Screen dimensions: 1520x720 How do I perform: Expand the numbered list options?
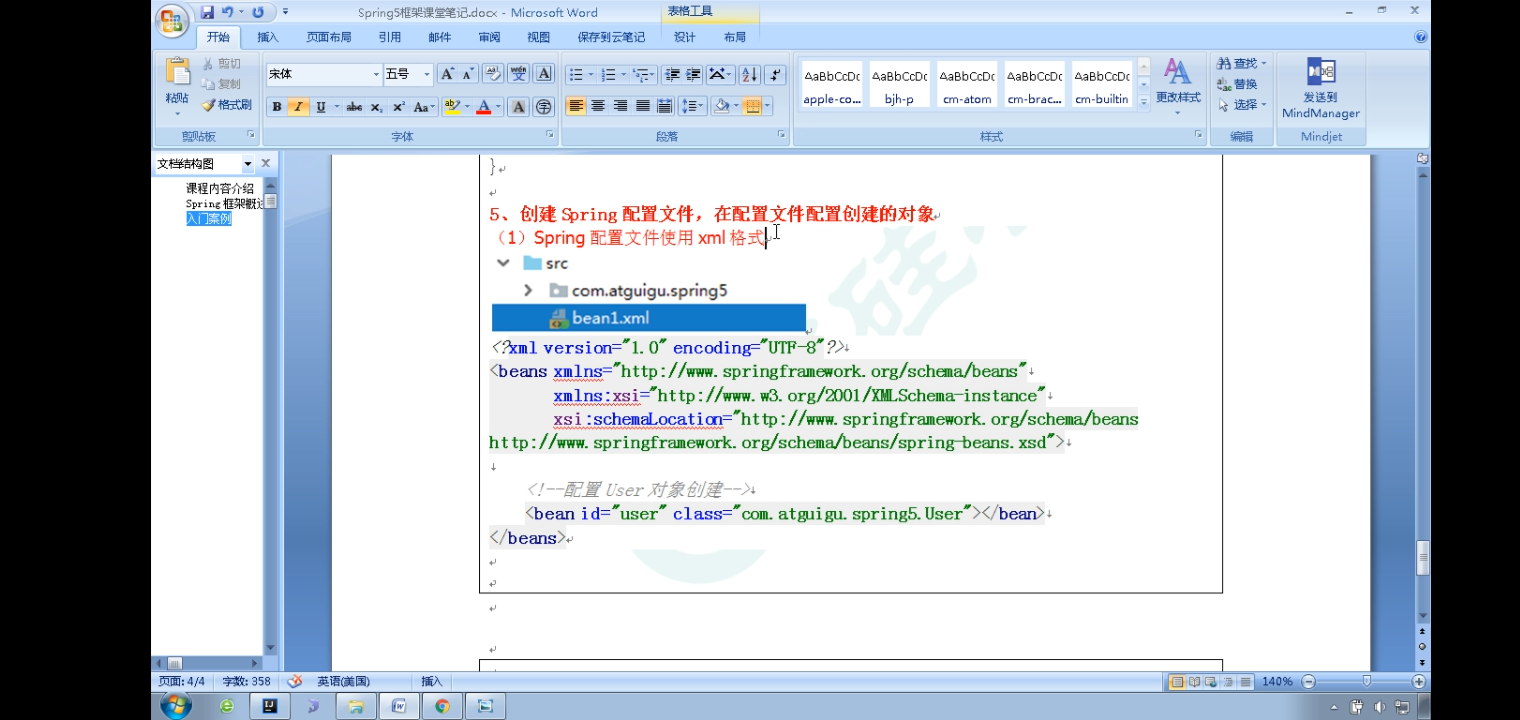coord(622,75)
